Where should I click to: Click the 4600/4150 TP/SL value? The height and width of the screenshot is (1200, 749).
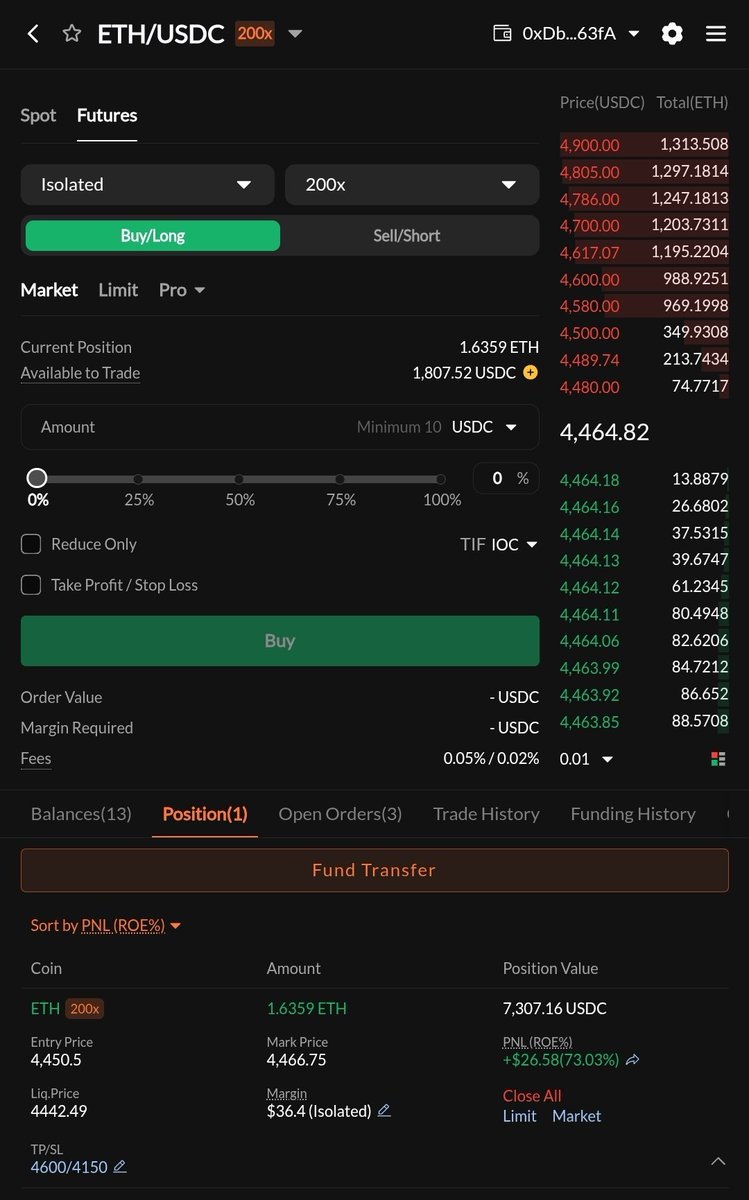click(69, 1167)
